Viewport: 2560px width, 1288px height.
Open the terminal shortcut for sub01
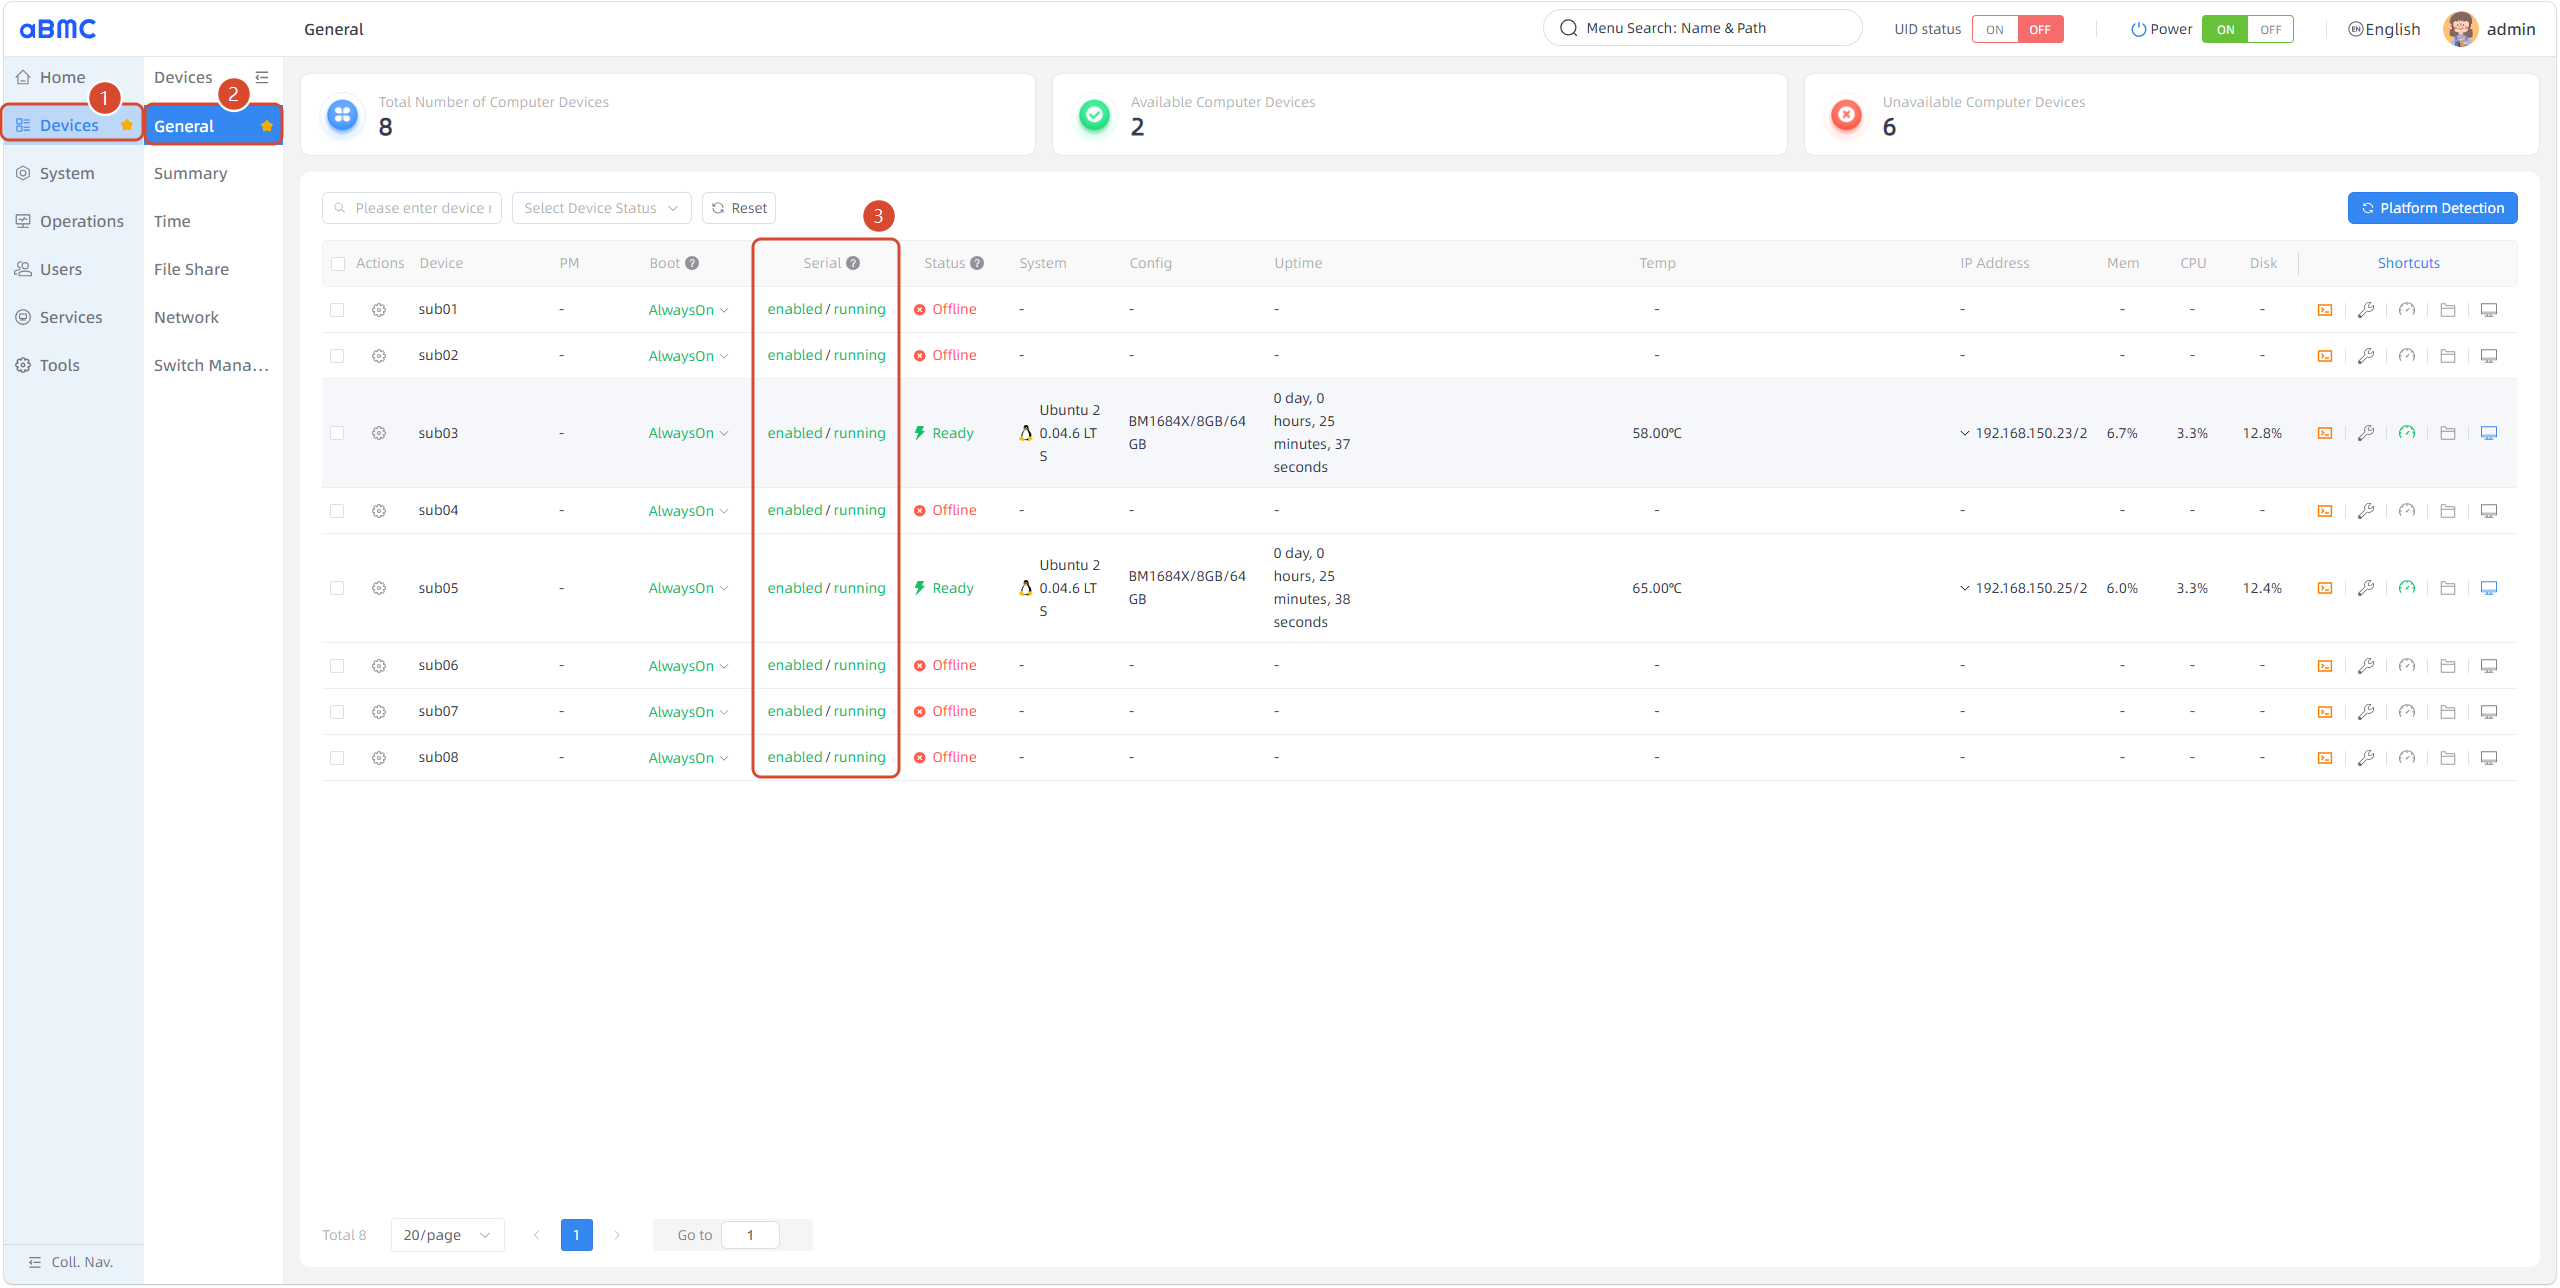tap(2325, 310)
